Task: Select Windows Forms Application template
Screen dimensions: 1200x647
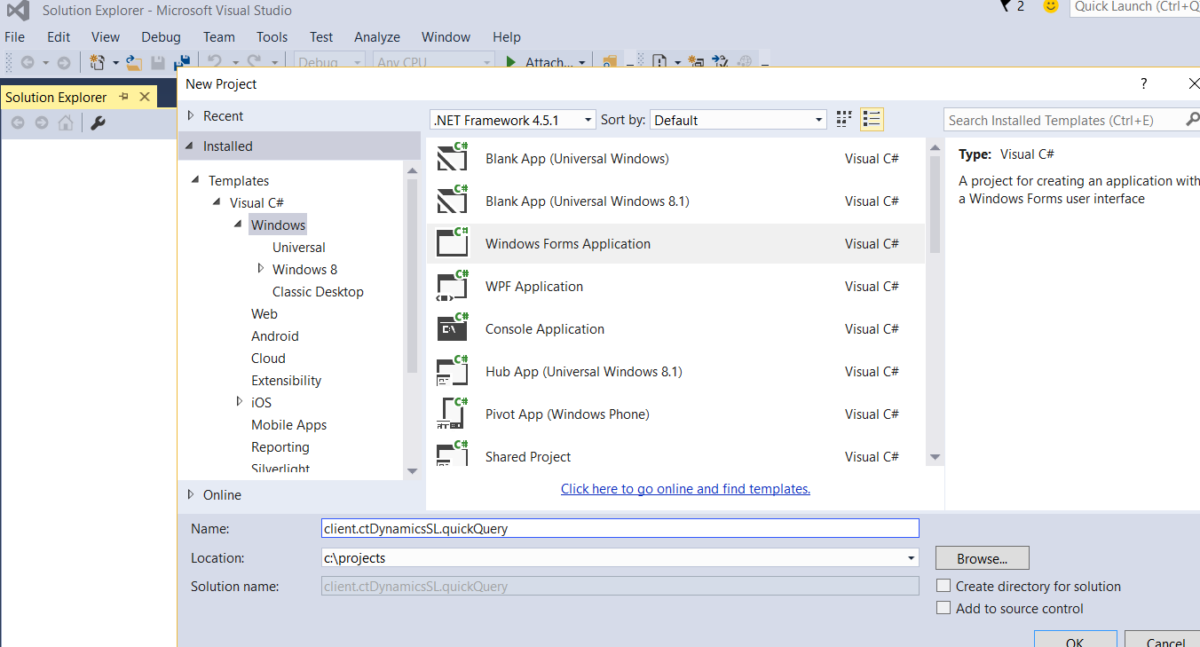Action: (x=676, y=243)
